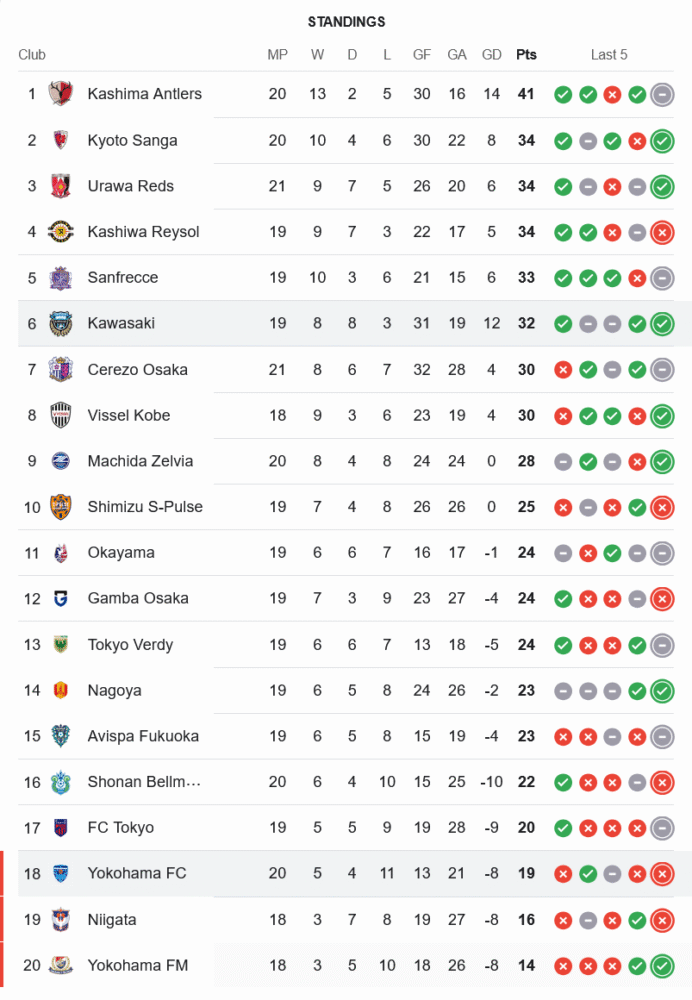692x1000 pixels.
Task: Click the Kashima Antlers club crest
Action: point(61,94)
